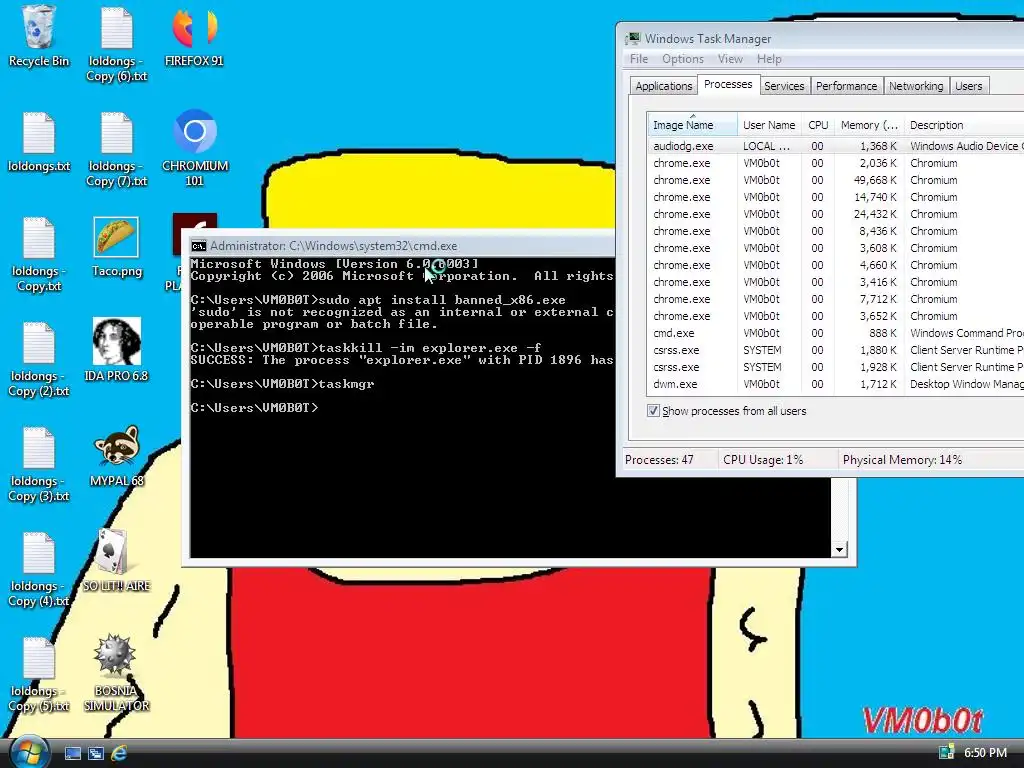This screenshot has height=768, width=1024.
Task: Open the Taco.png image icon
Action: [116, 247]
